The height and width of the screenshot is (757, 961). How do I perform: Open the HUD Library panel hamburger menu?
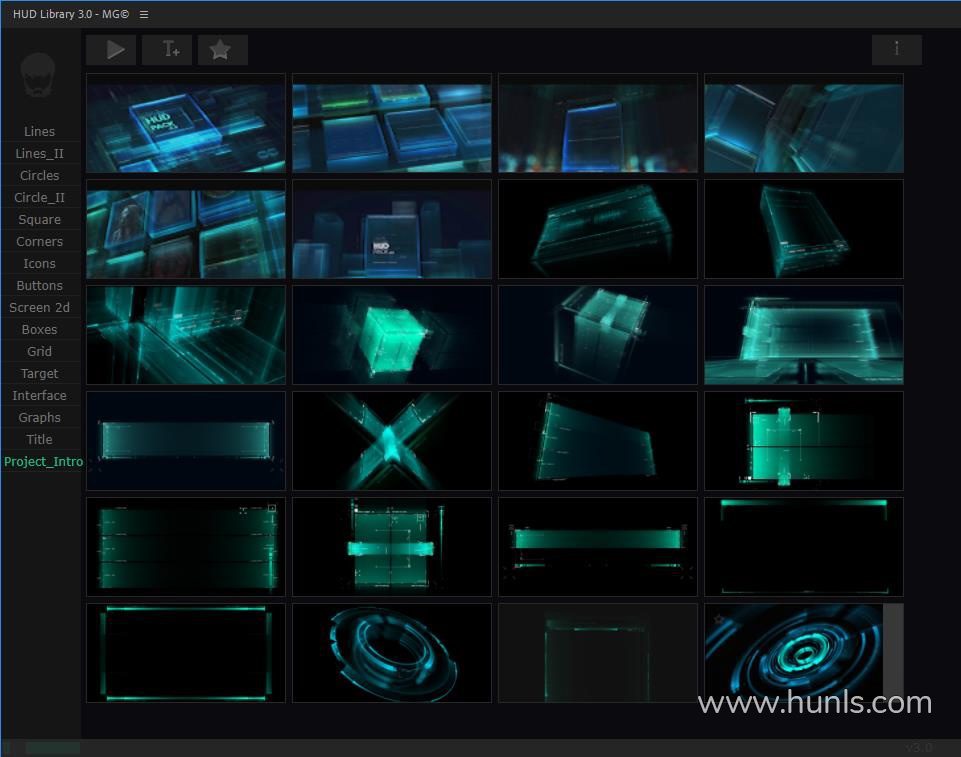[x=144, y=14]
